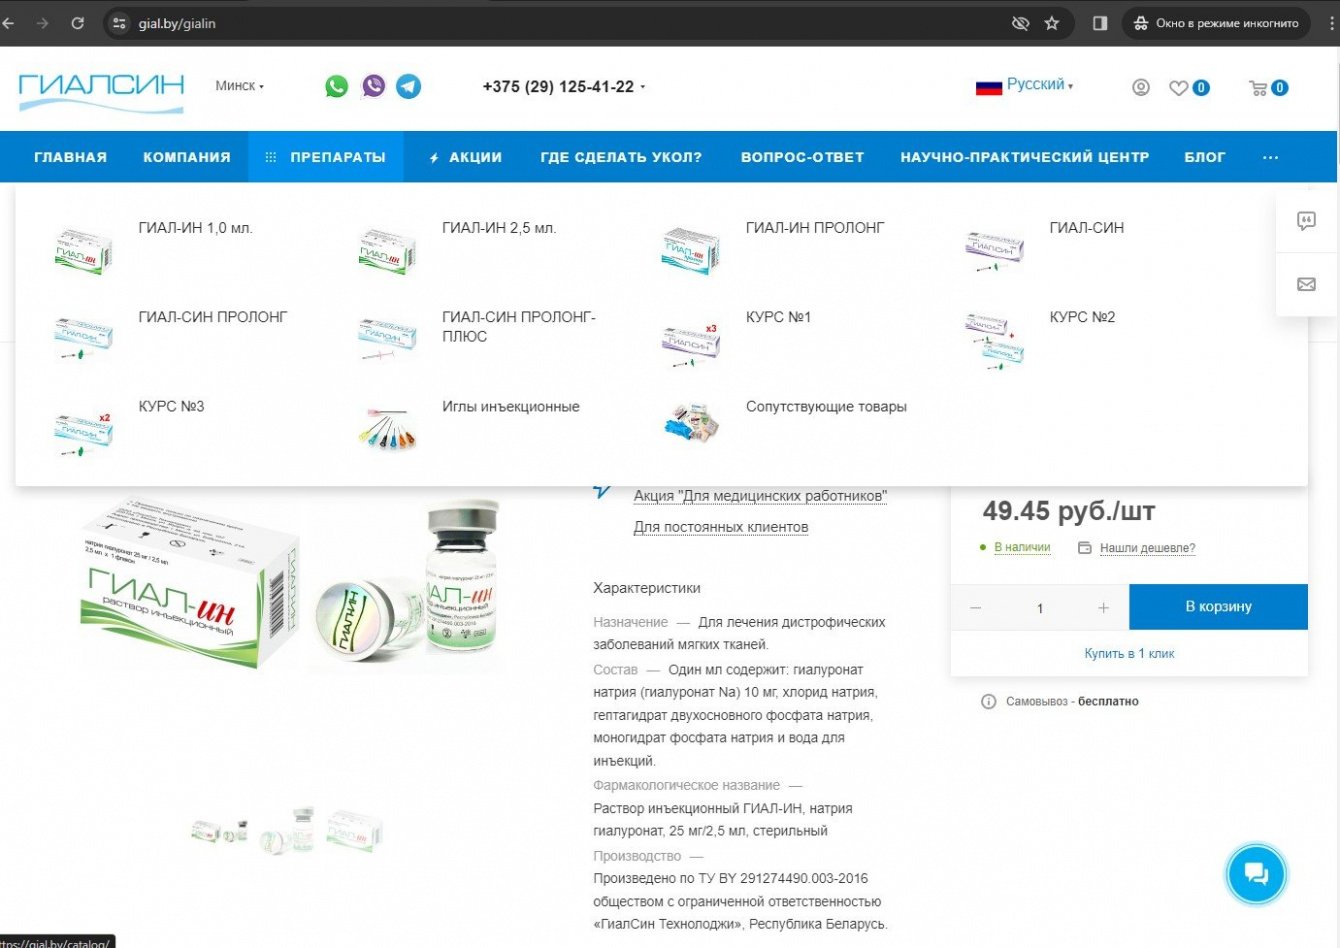Open the envelope message icon on right edge

coord(1306,285)
